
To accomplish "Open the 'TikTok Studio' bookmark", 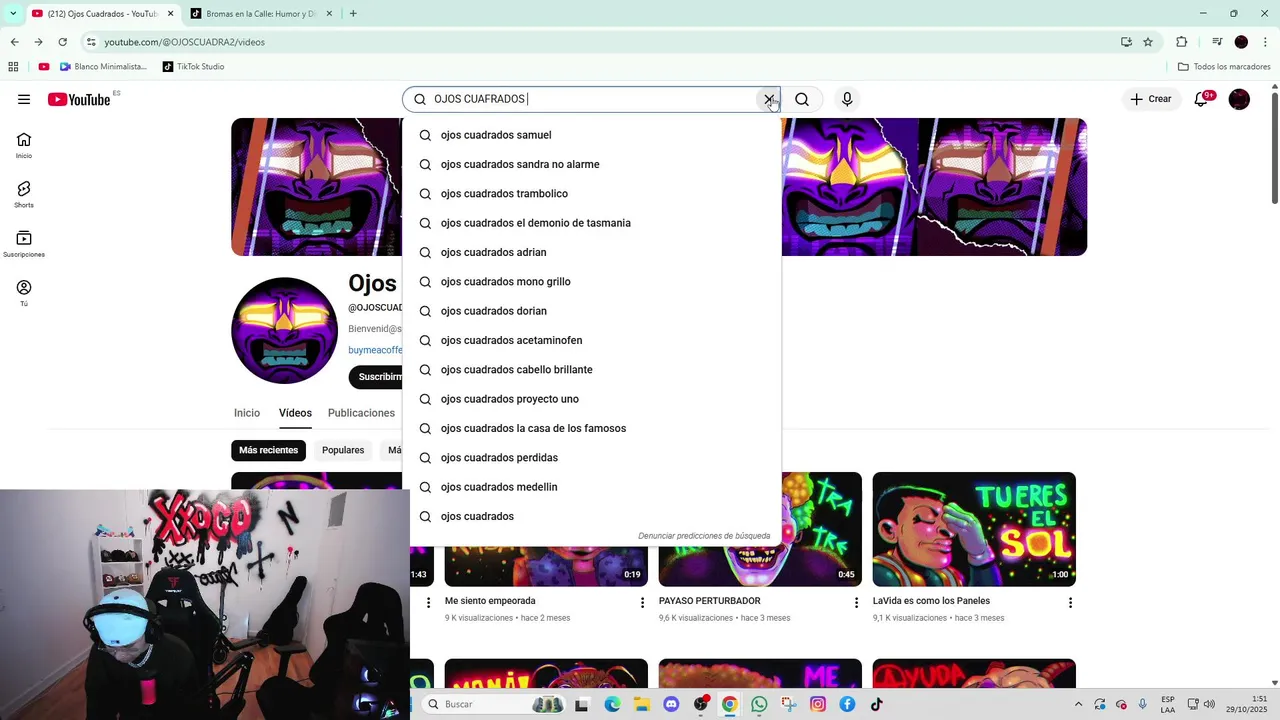I will [x=192, y=67].
